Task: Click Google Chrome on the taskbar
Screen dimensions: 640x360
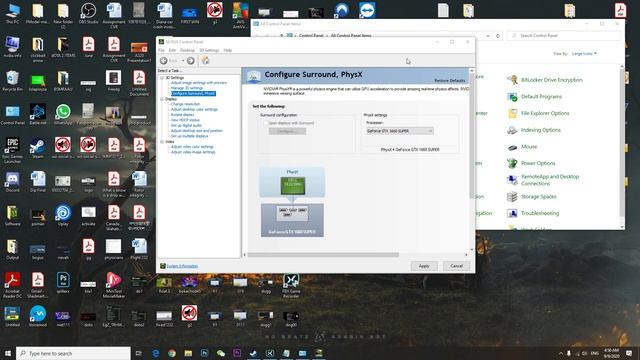Action: pos(172,353)
